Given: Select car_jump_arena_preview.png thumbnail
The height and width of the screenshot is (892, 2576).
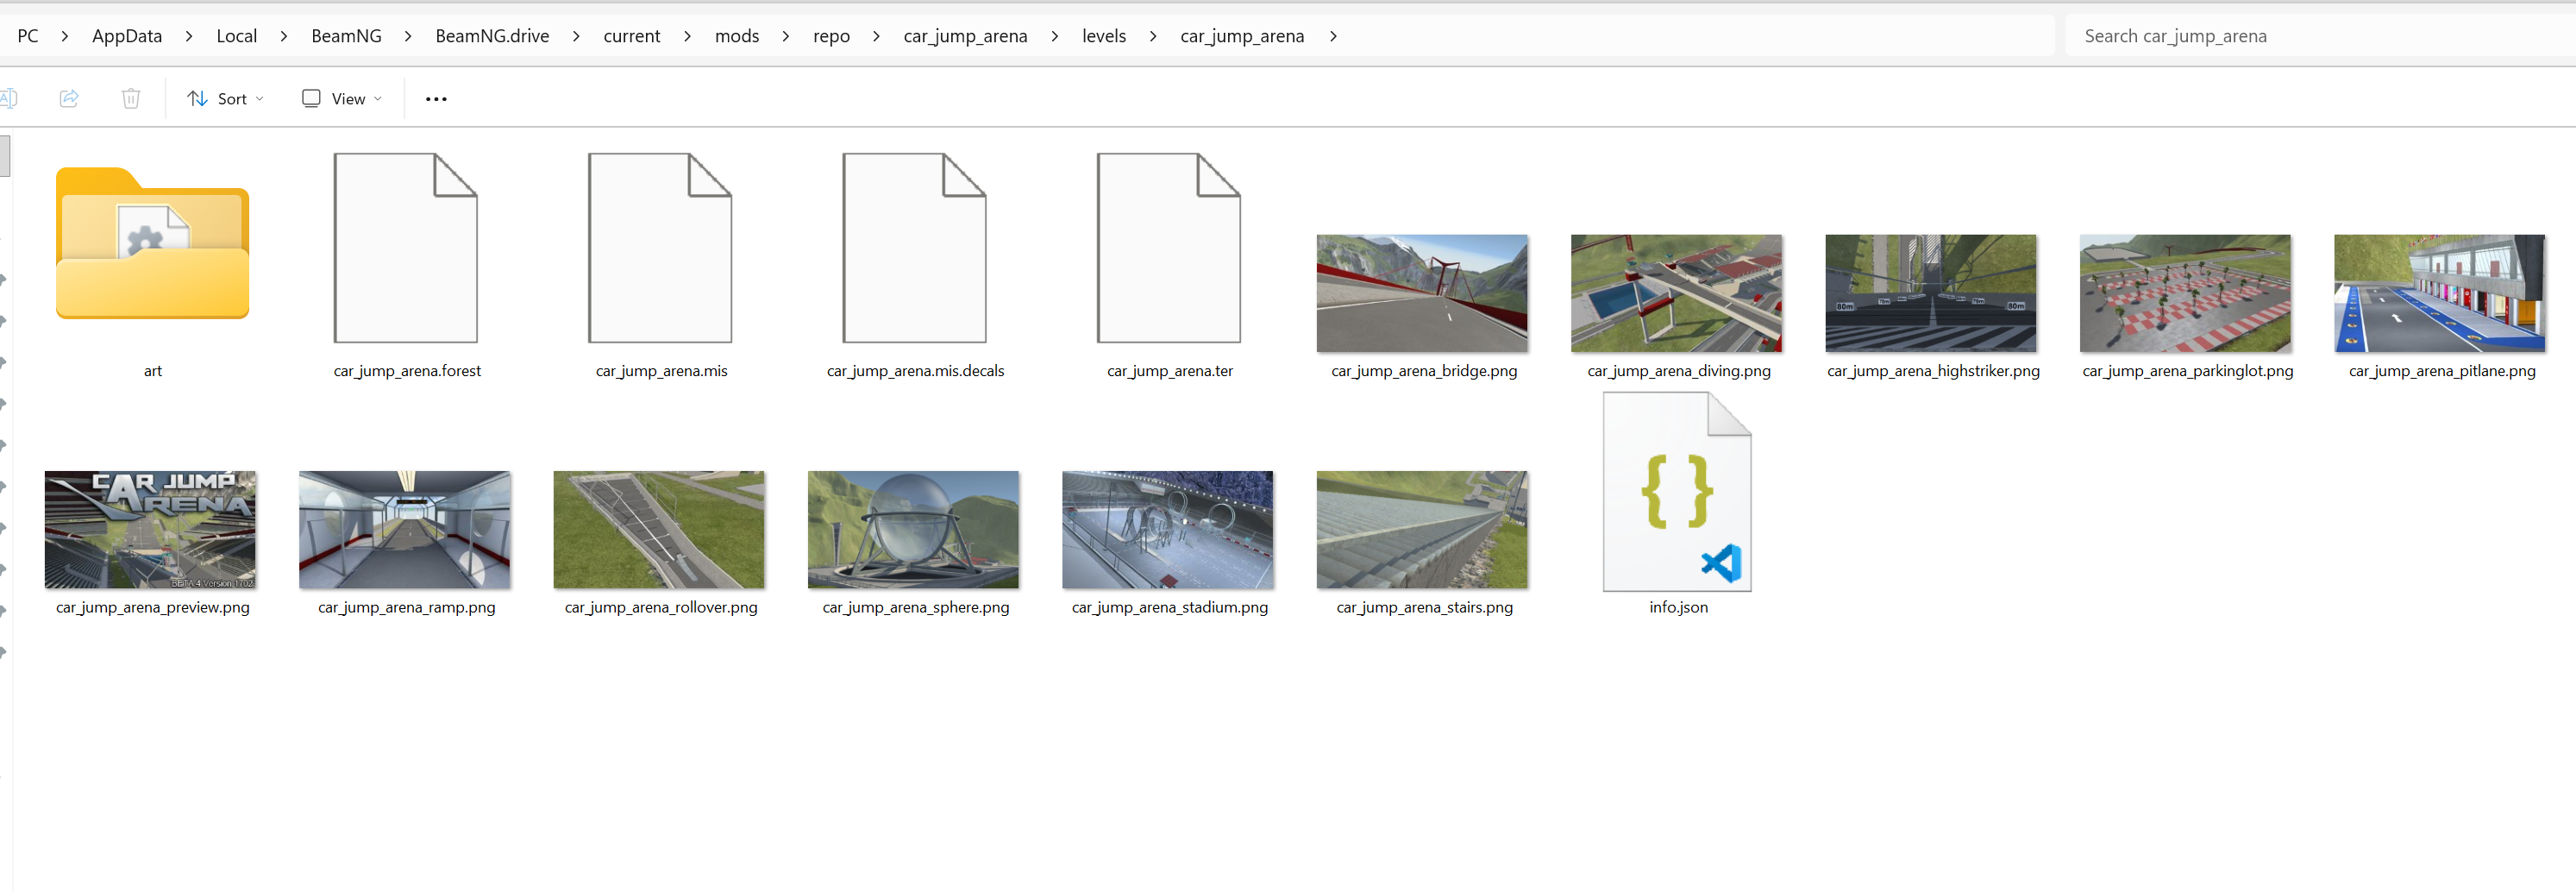Looking at the screenshot, I should coord(150,529).
